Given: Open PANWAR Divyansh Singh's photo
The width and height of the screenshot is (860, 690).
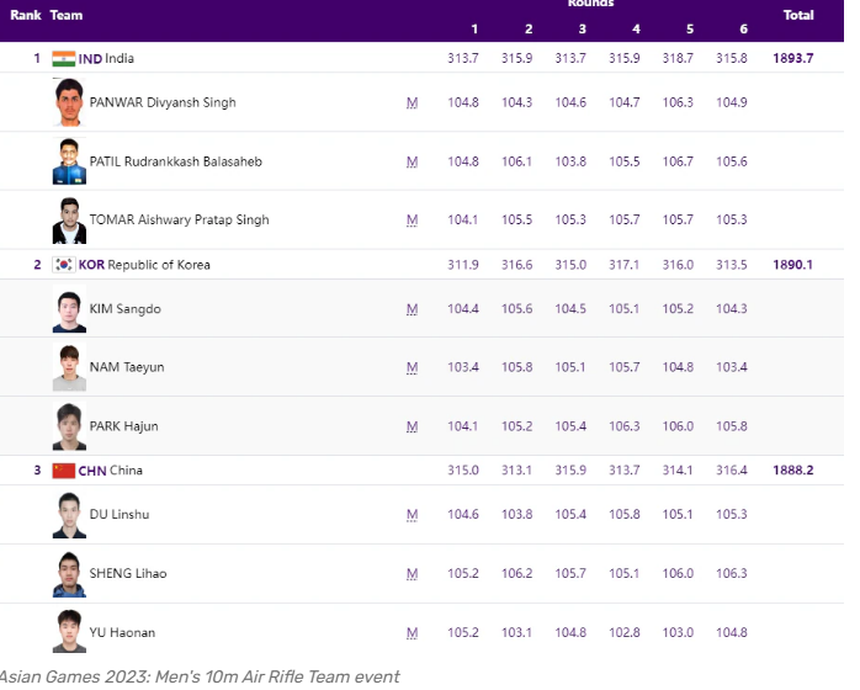Looking at the screenshot, I should coord(69,102).
